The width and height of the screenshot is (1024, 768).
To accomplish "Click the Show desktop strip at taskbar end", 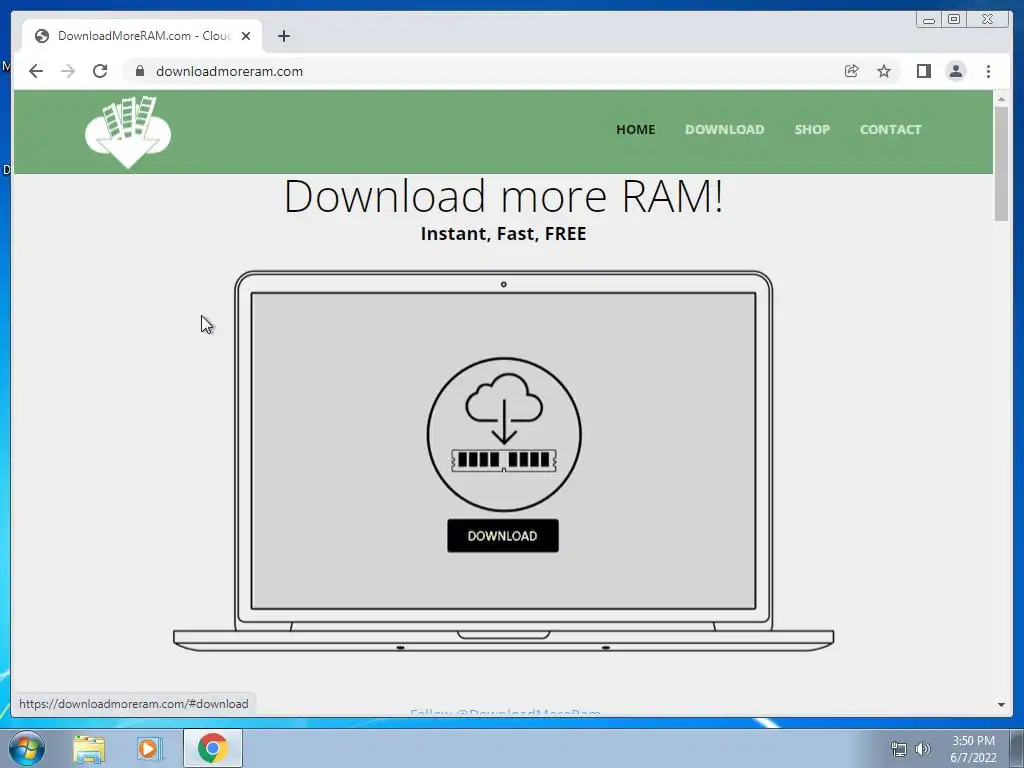I will (x=1017, y=748).
